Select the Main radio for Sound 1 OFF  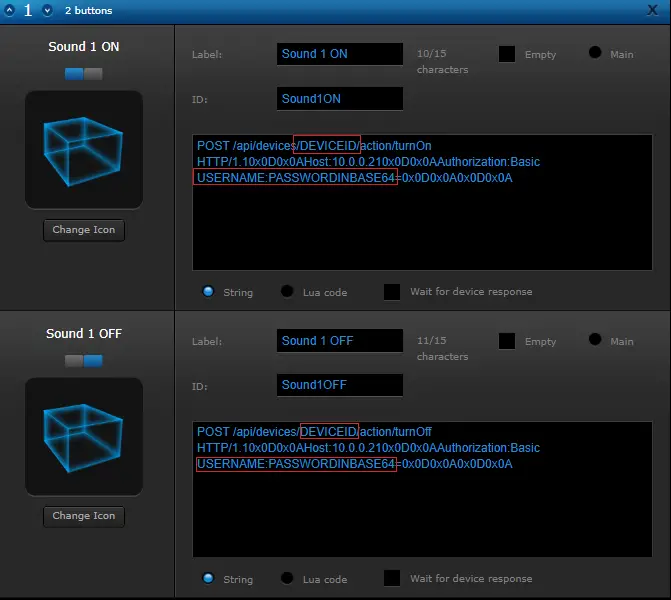click(x=595, y=339)
